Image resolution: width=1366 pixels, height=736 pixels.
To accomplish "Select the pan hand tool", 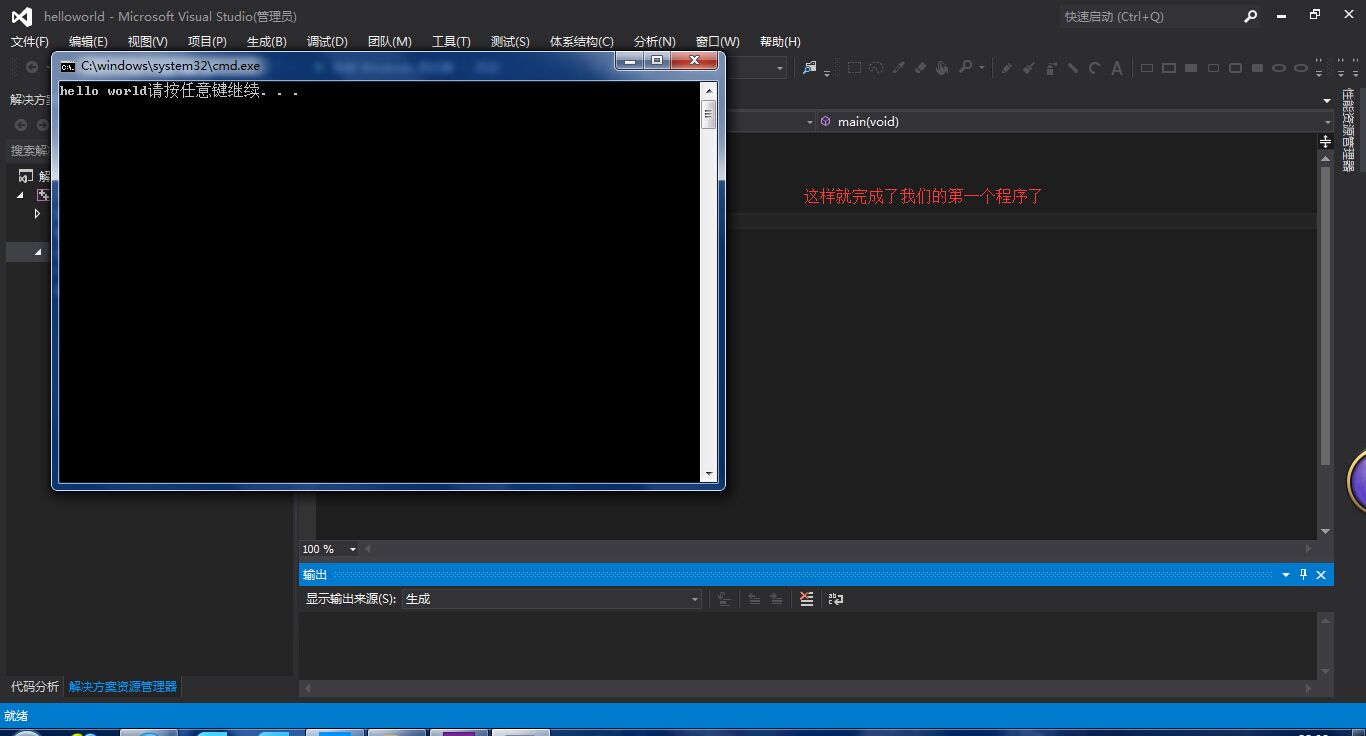I will click(x=942, y=68).
